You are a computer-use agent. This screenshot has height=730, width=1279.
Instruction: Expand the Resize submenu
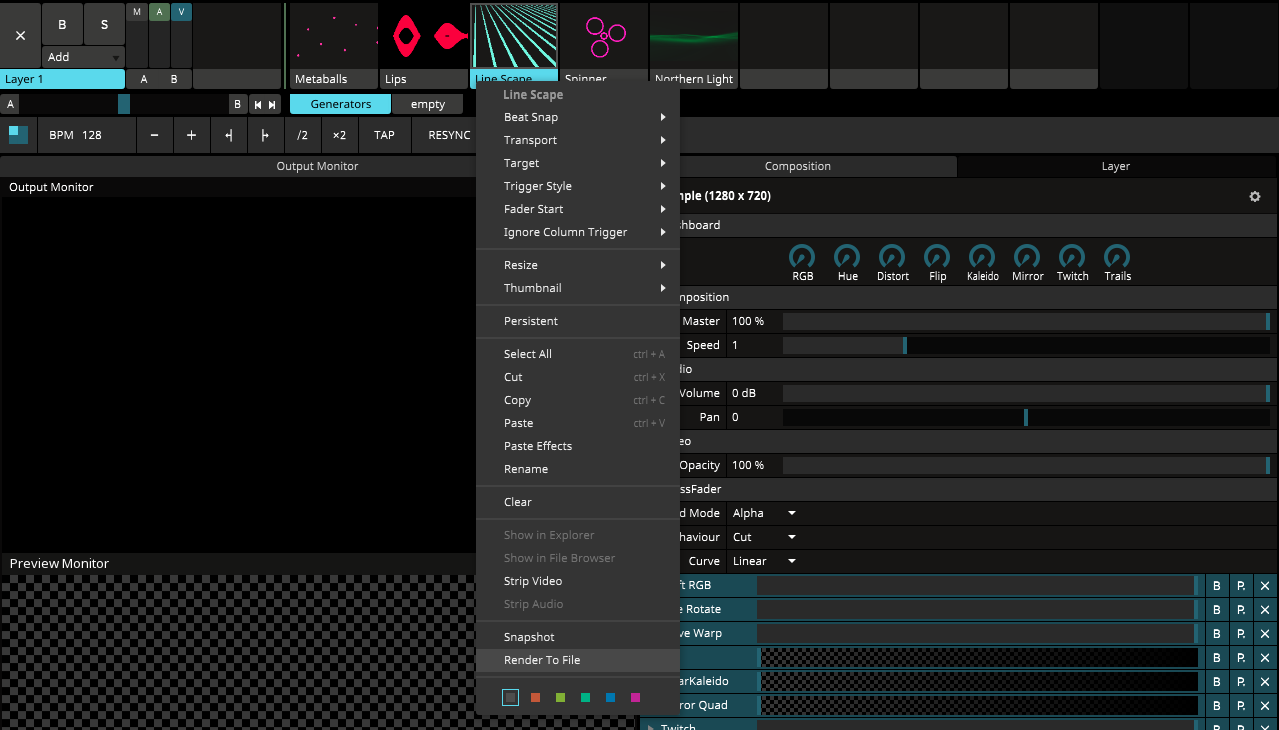(578, 265)
